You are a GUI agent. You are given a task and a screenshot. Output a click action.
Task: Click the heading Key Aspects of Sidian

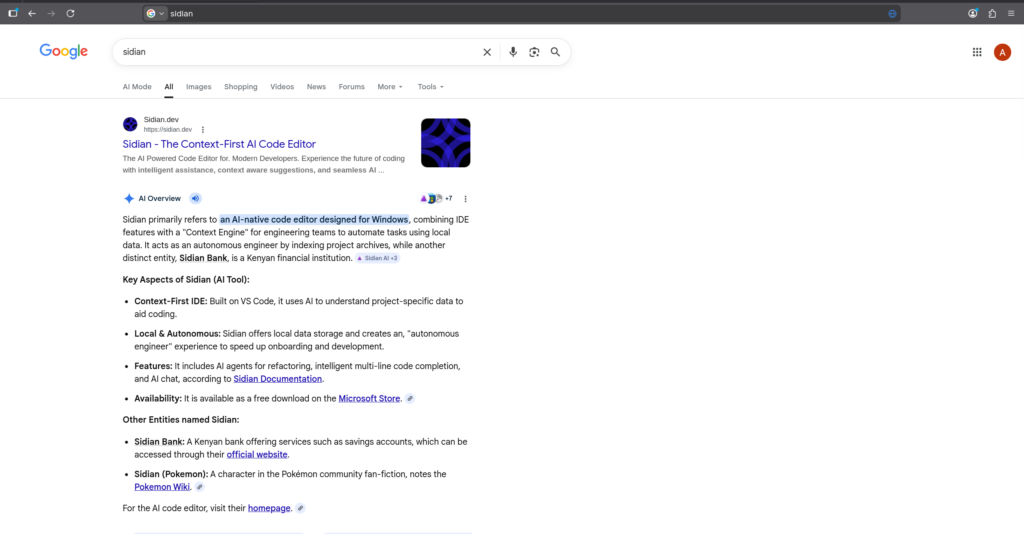tap(185, 279)
